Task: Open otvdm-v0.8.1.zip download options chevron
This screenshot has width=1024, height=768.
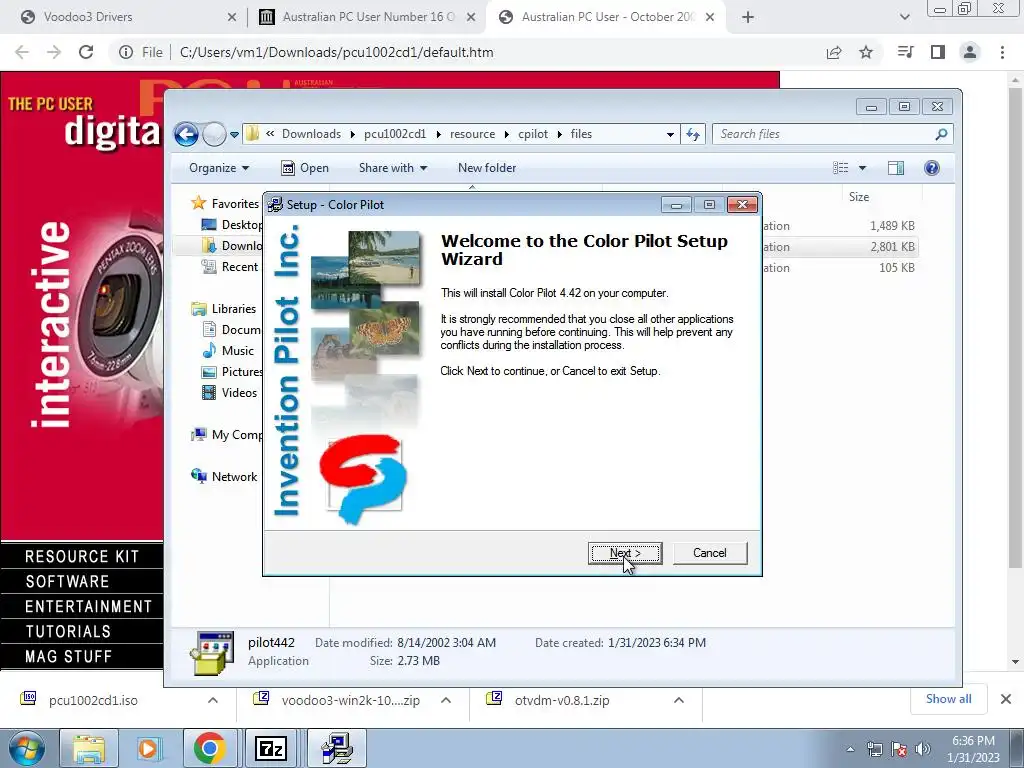Action: click(x=679, y=700)
